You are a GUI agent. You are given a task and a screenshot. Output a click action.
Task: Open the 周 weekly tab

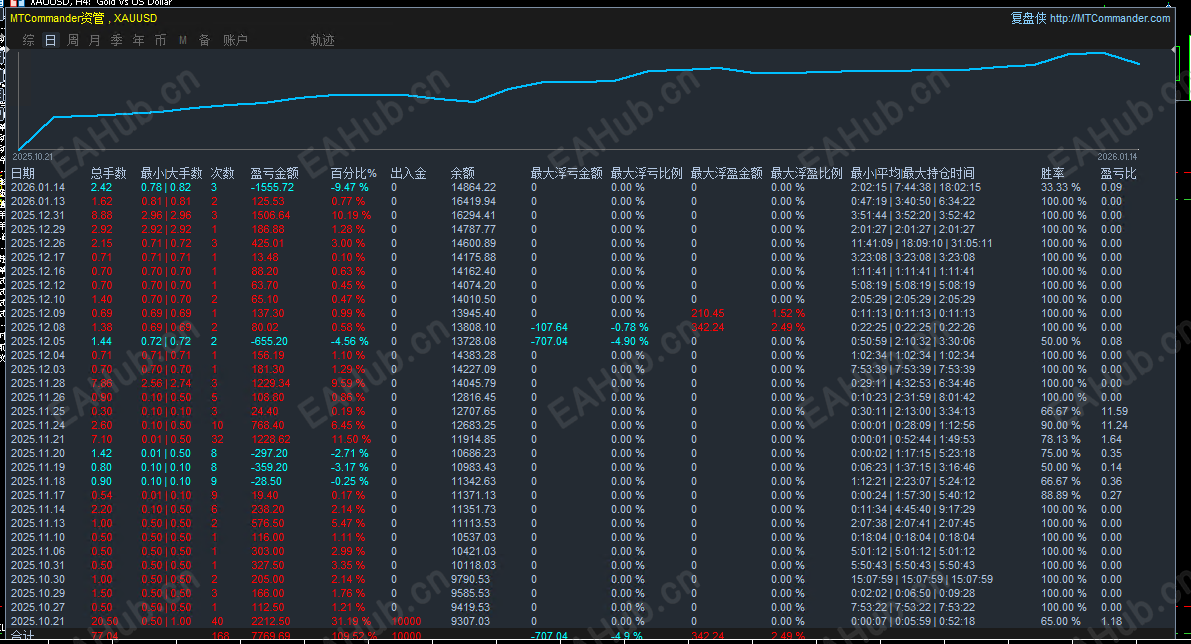click(x=73, y=40)
